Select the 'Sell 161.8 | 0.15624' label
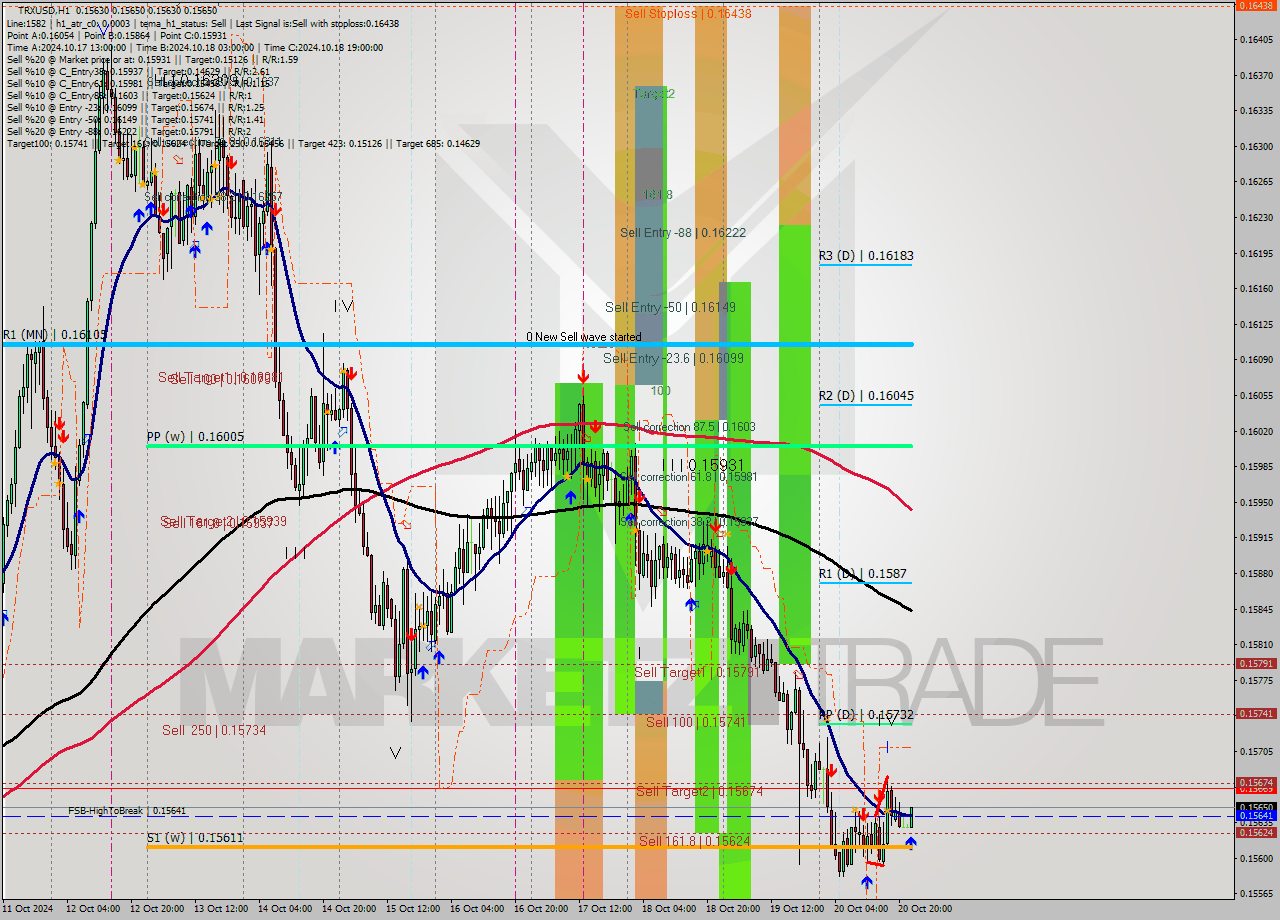1280x920 pixels. point(694,841)
